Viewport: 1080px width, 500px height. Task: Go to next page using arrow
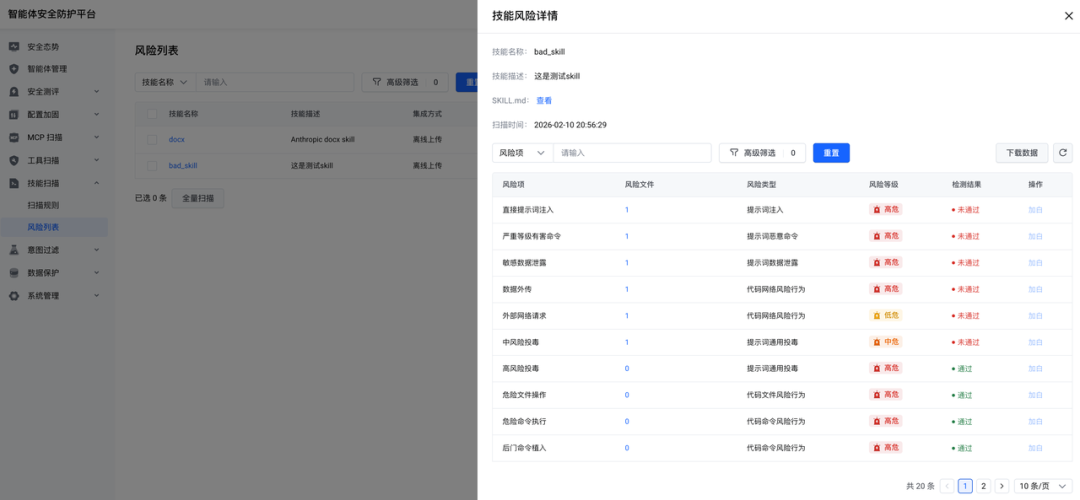coord(1001,486)
